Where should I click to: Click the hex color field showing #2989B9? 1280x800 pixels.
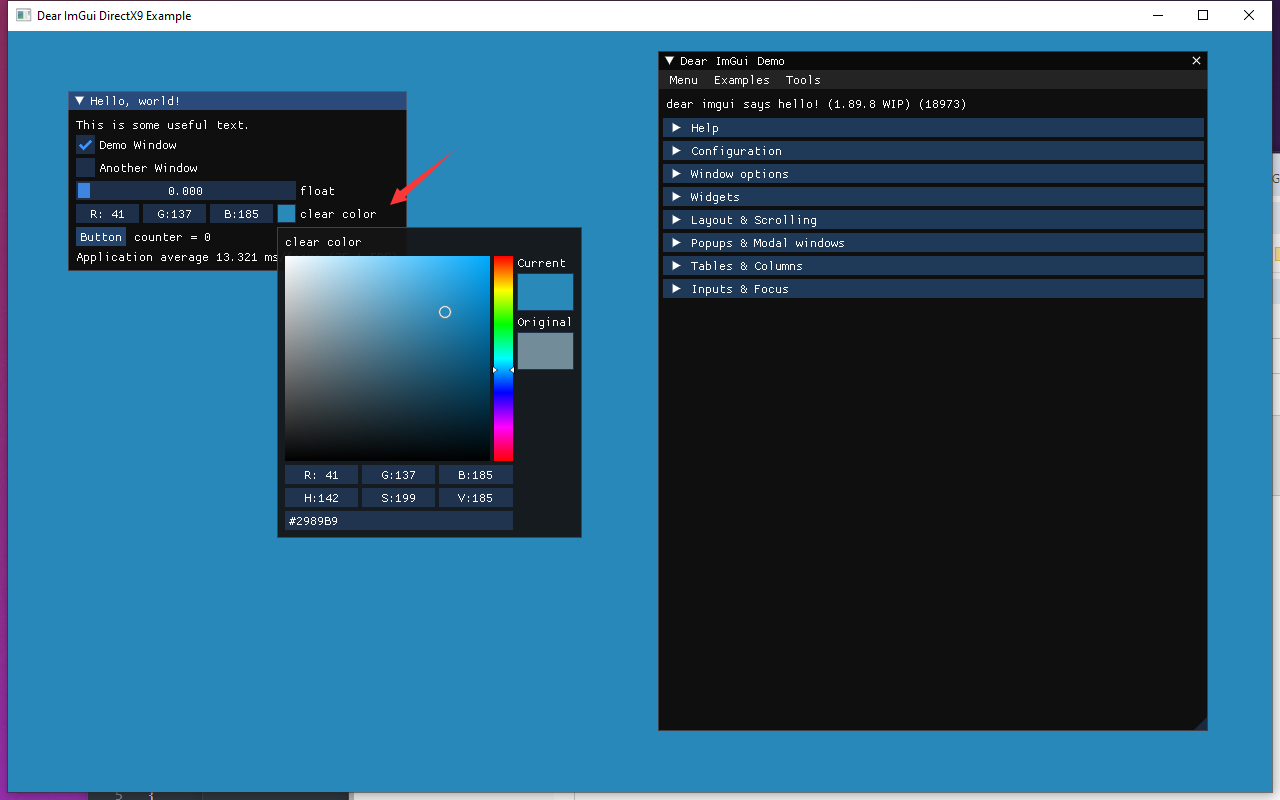coord(397,520)
